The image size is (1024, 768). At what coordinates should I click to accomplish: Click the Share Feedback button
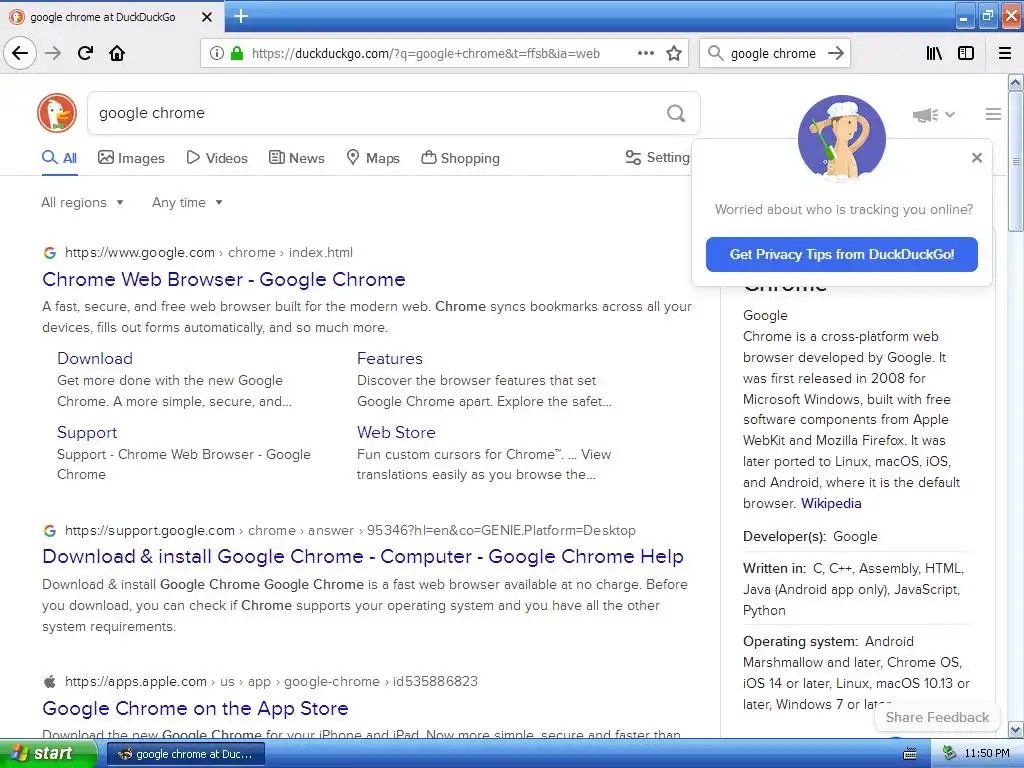(x=937, y=718)
